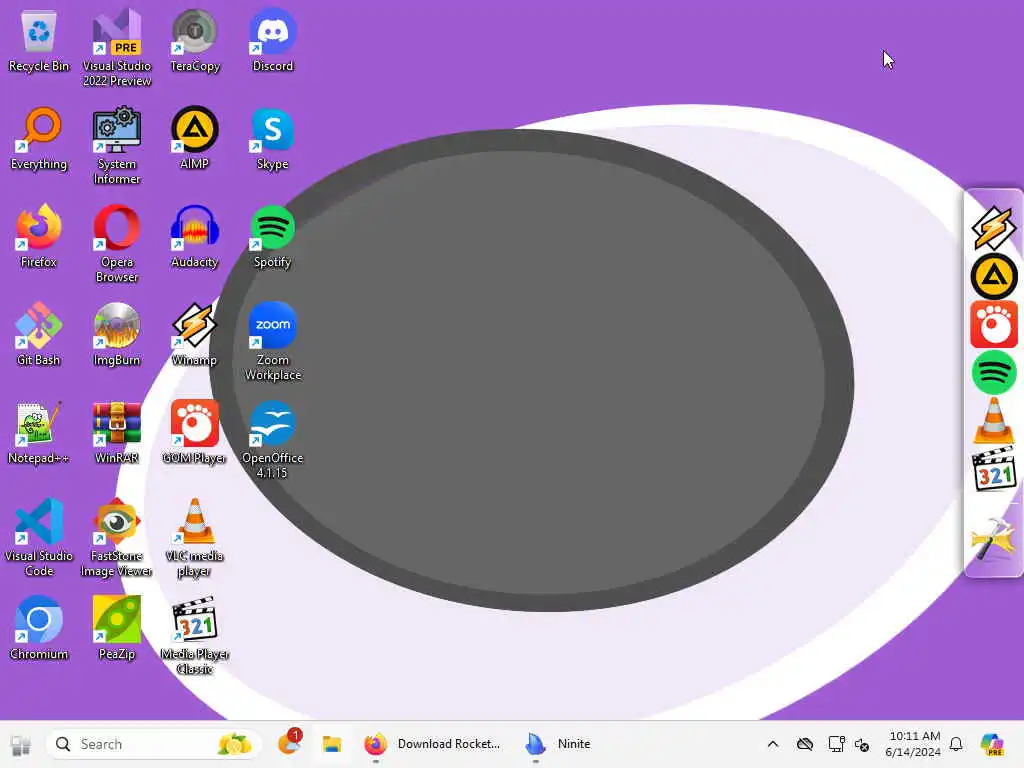Open OpenOffice 4.1.15 desktop shortcut
Image resolution: width=1024 pixels, height=768 pixels.
pyautogui.click(x=272, y=440)
